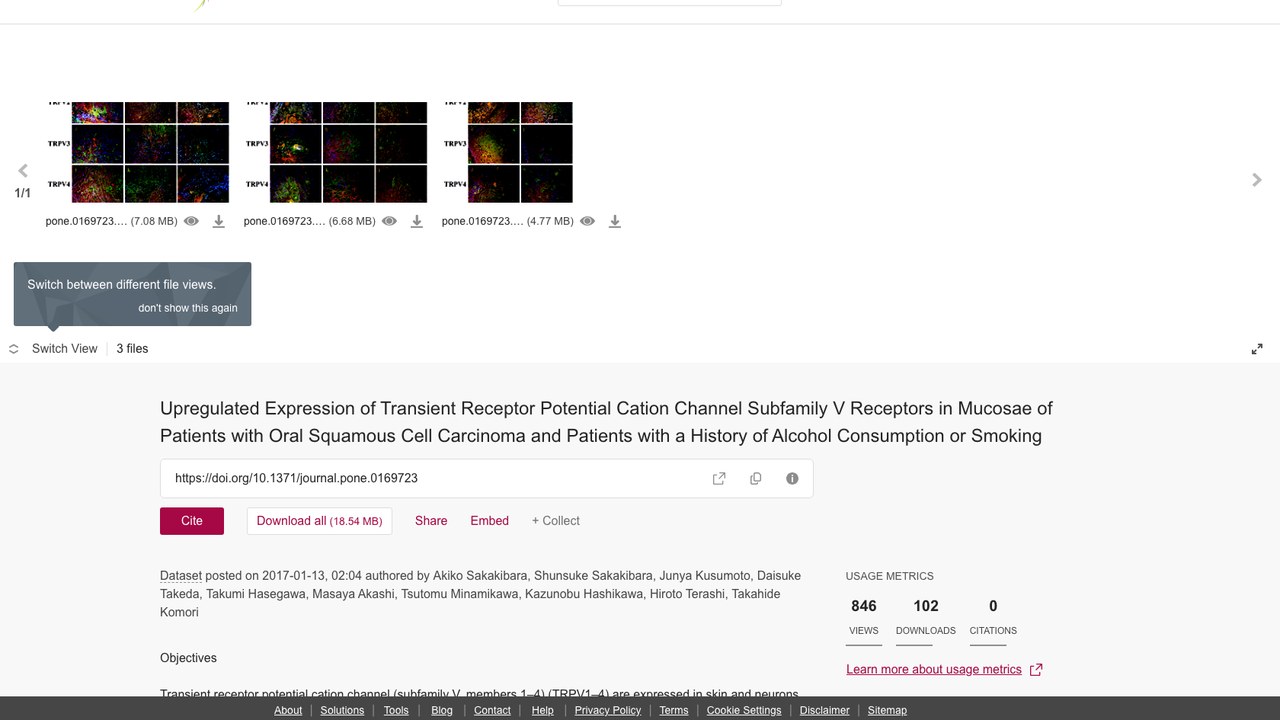
Task: Click the Switch View toggle icon
Action: pyautogui.click(x=14, y=349)
